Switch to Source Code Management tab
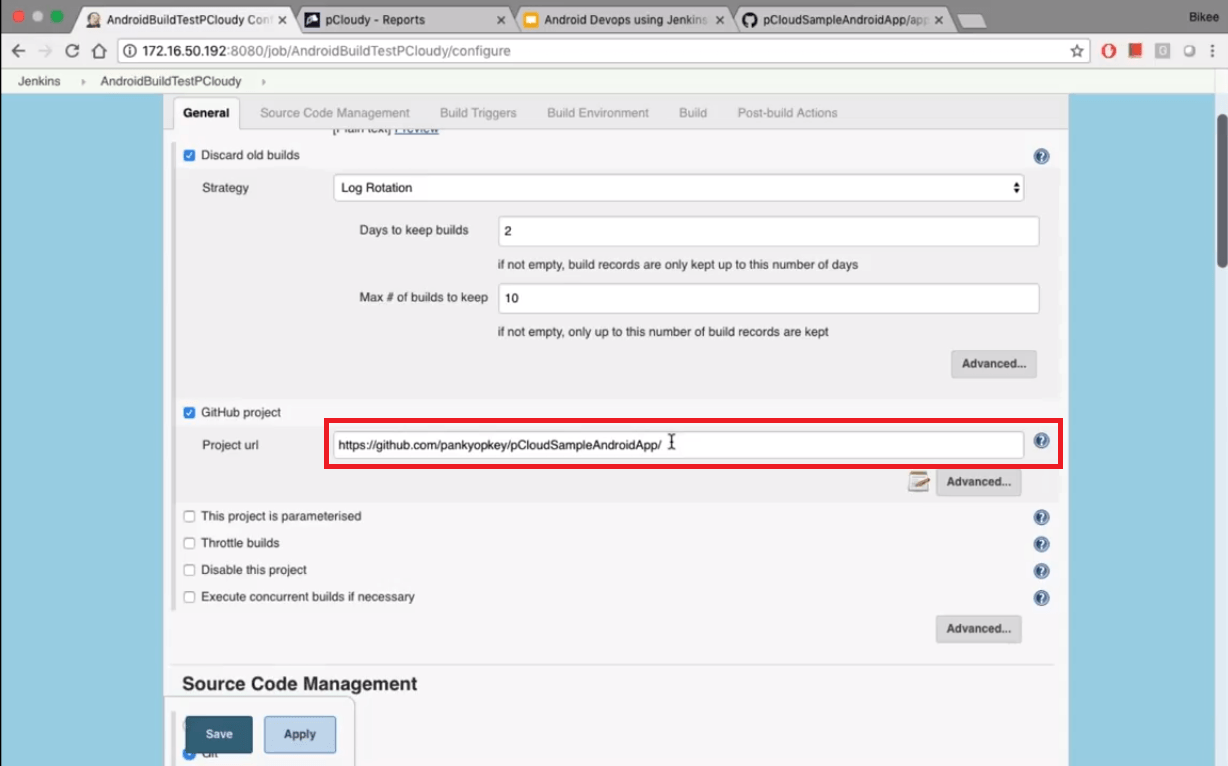 (x=335, y=113)
